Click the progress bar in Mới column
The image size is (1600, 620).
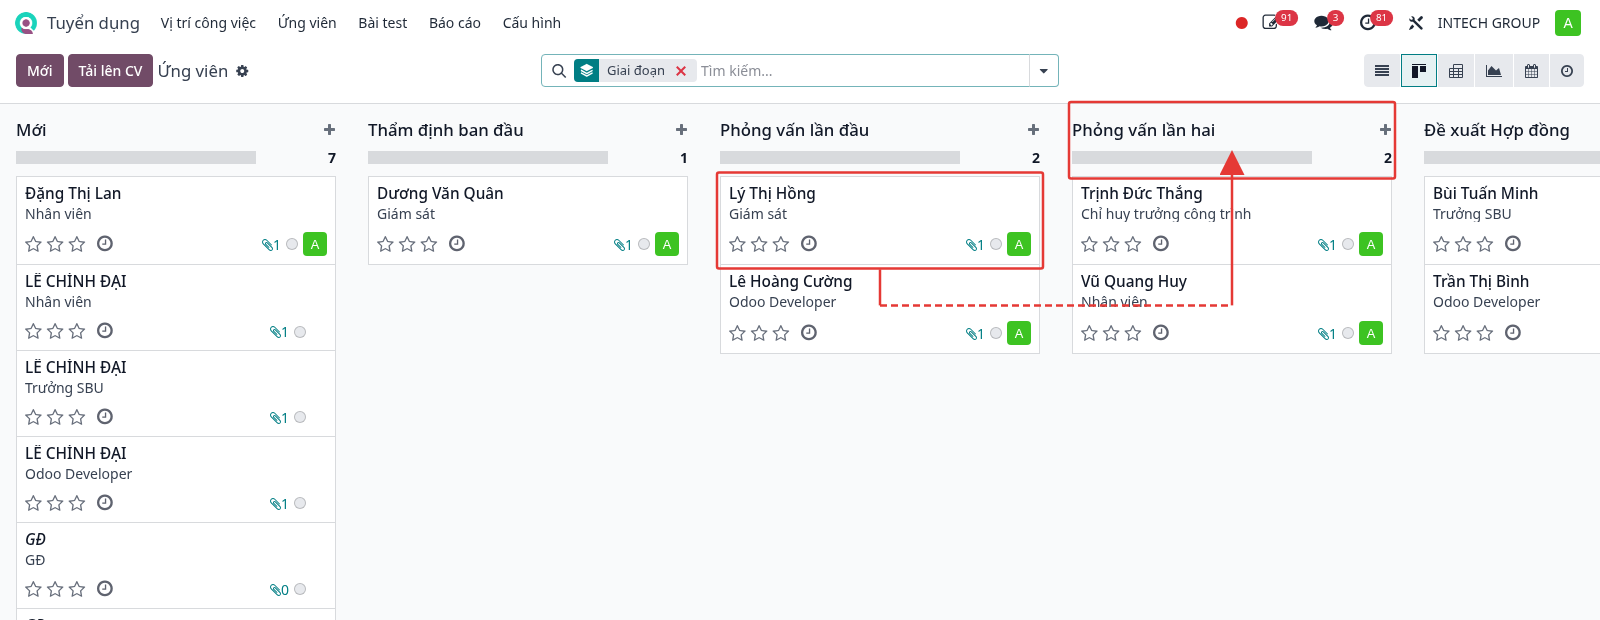(136, 158)
